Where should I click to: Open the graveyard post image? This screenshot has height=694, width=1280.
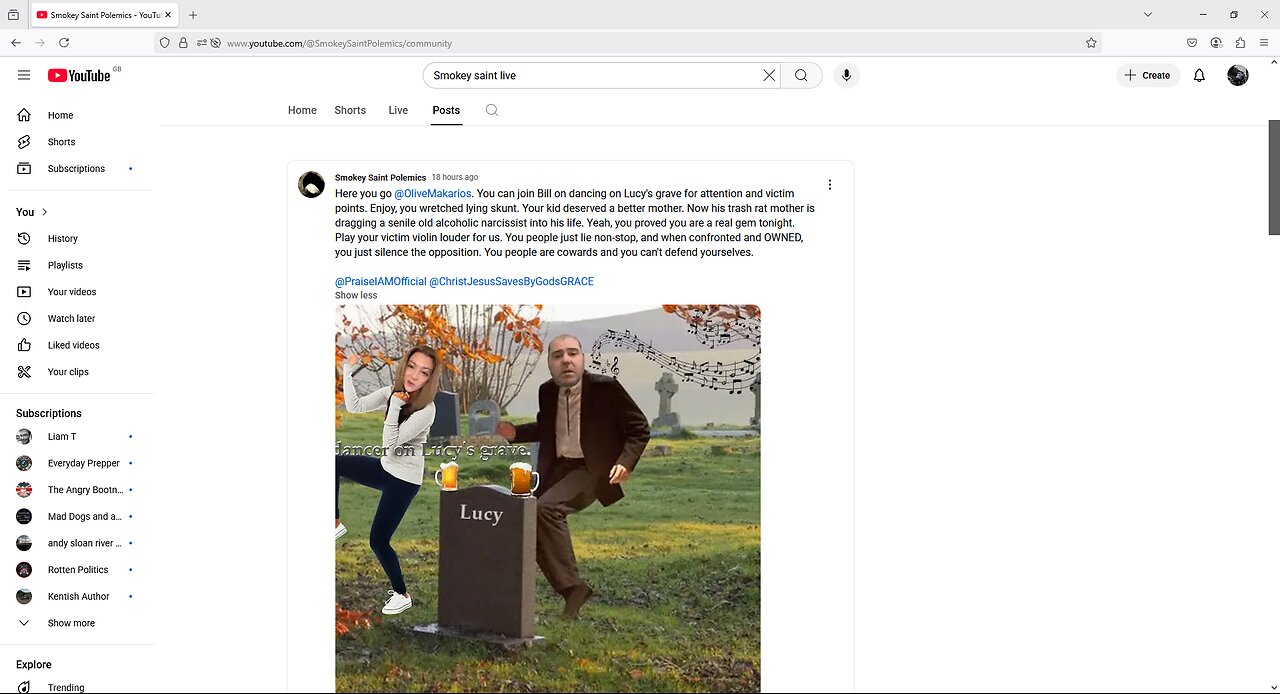pyautogui.click(x=548, y=499)
